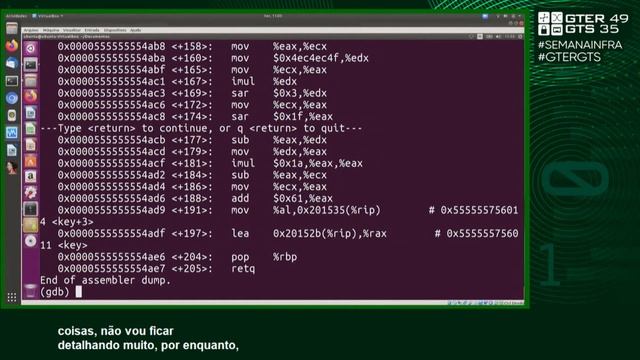Launch Firefox in the guest launcher

point(31,96)
